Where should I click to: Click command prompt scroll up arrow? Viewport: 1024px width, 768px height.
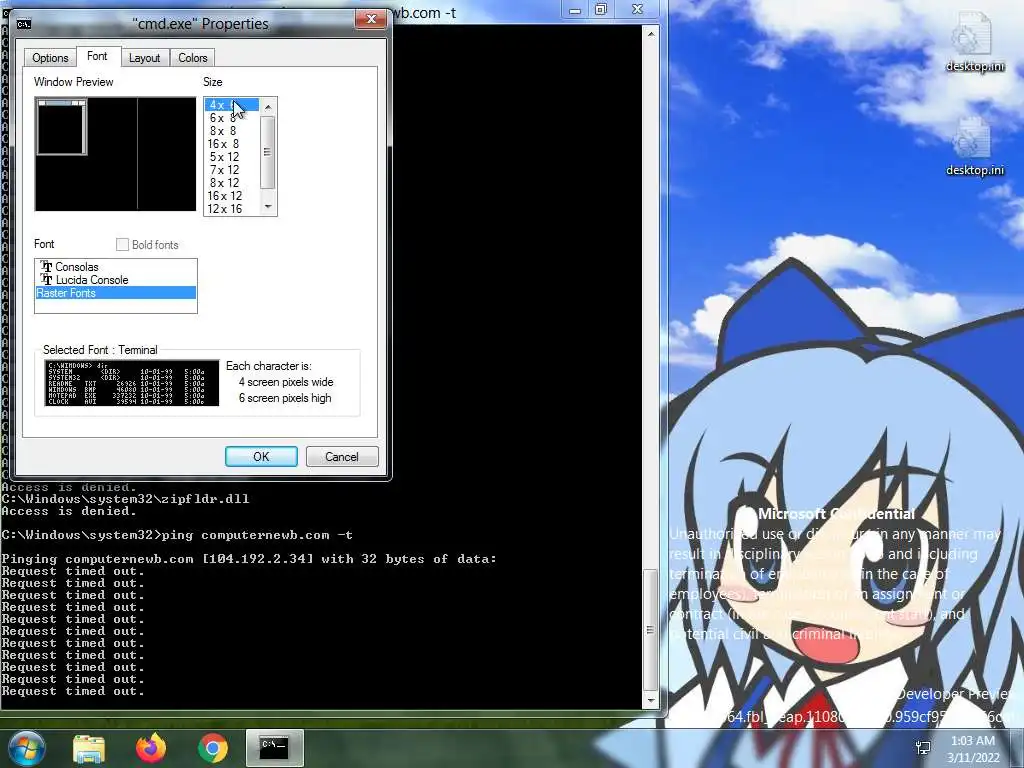pyautogui.click(x=650, y=33)
